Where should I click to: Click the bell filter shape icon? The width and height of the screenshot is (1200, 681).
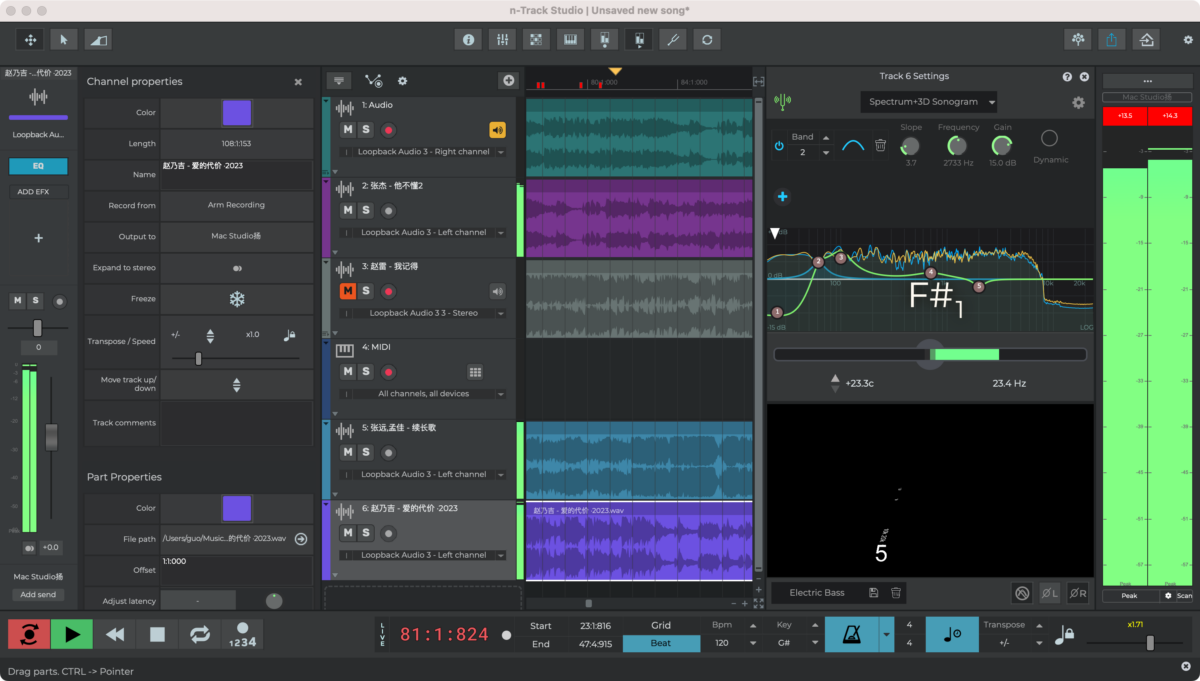pos(853,146)
